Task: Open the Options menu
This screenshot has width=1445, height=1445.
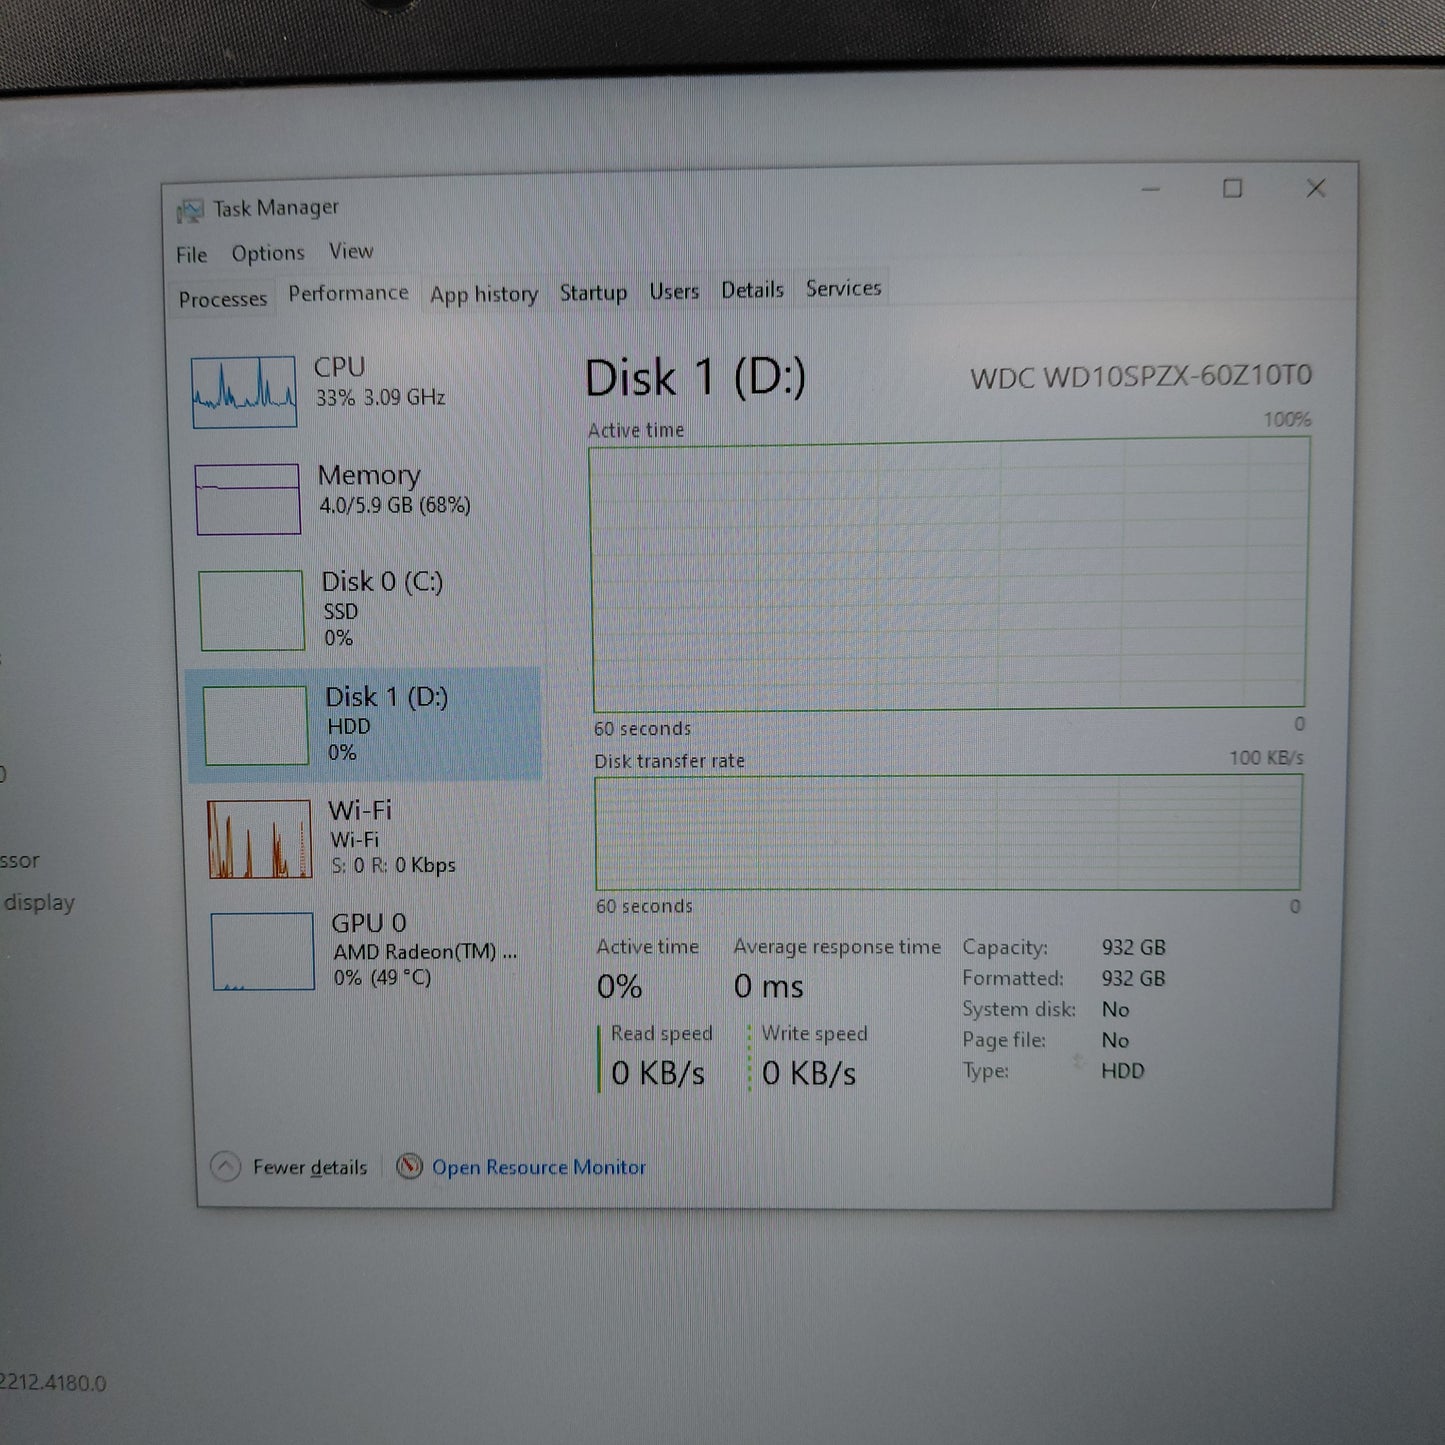Action: click(x=268, y=253)
